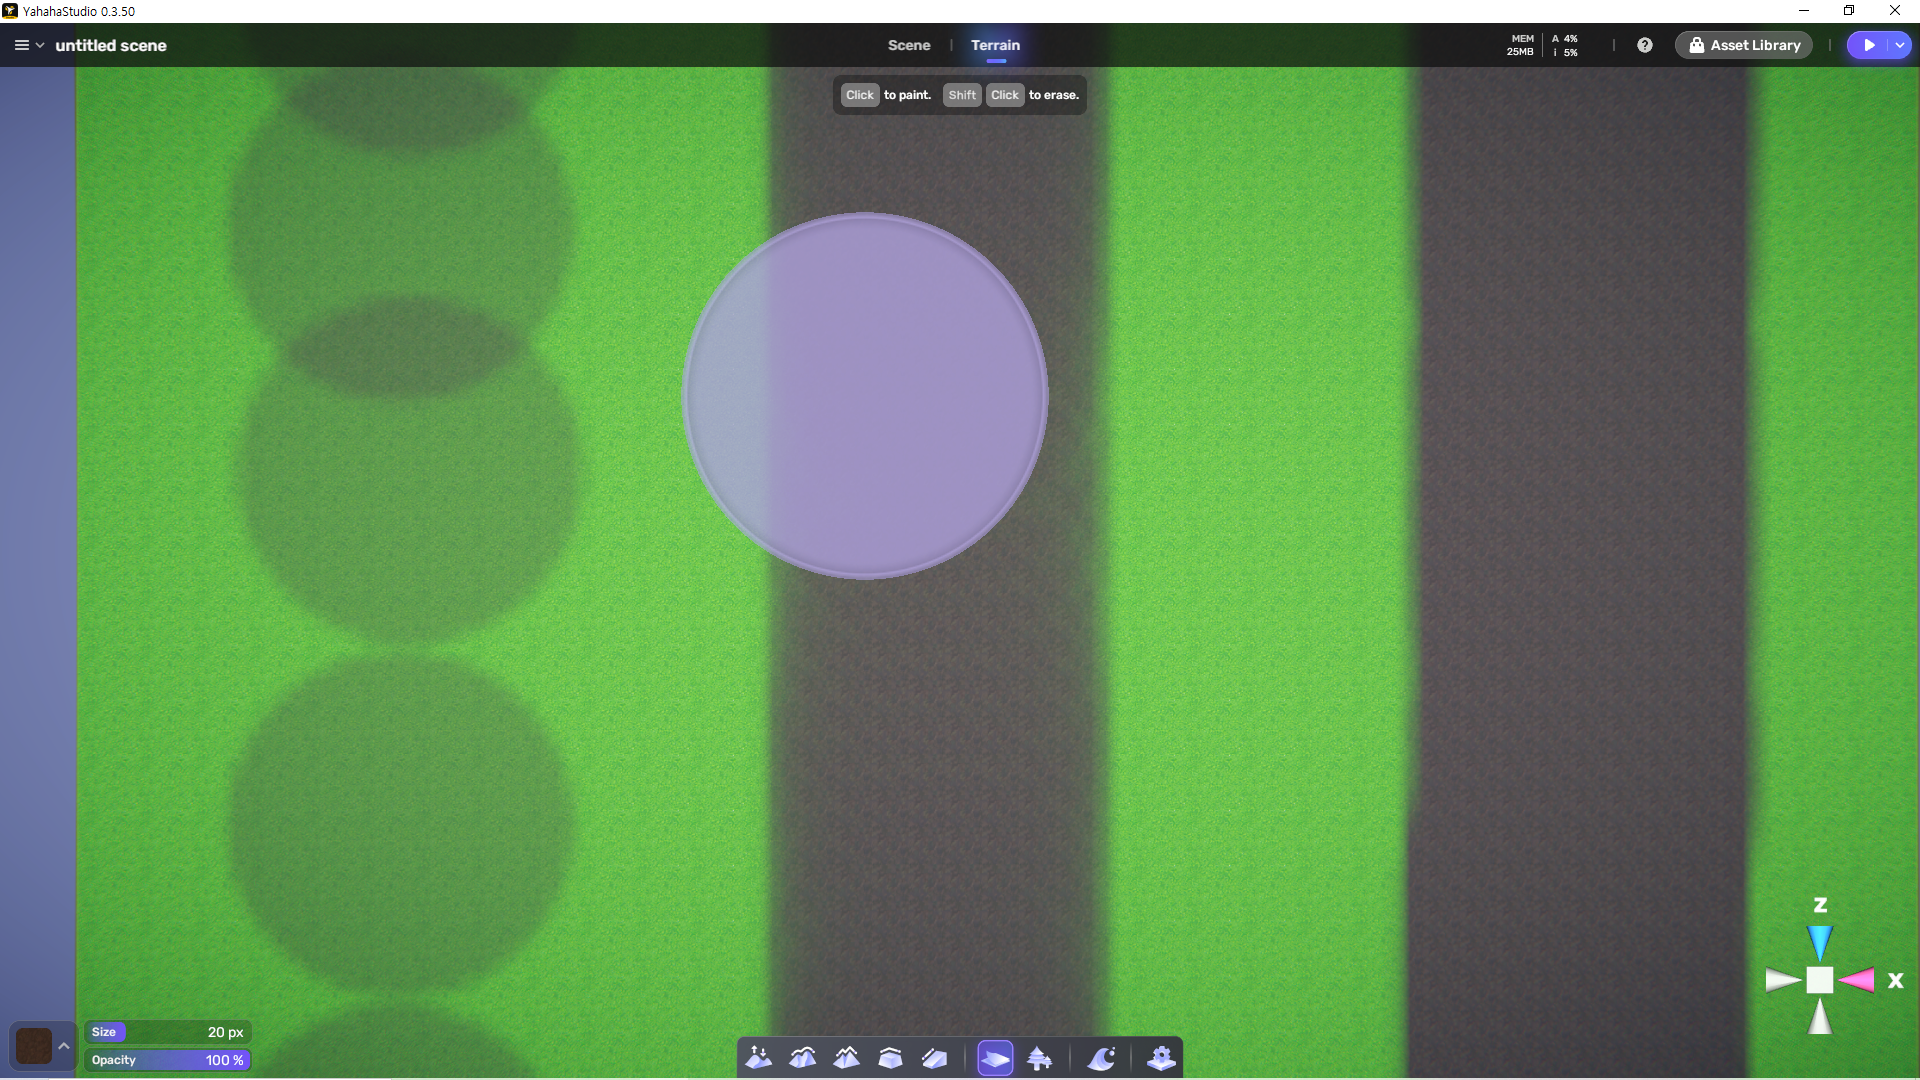Click the brush Opacity slider
This screenshot has width=1920, height=1080.
(x=168, y=1060)
